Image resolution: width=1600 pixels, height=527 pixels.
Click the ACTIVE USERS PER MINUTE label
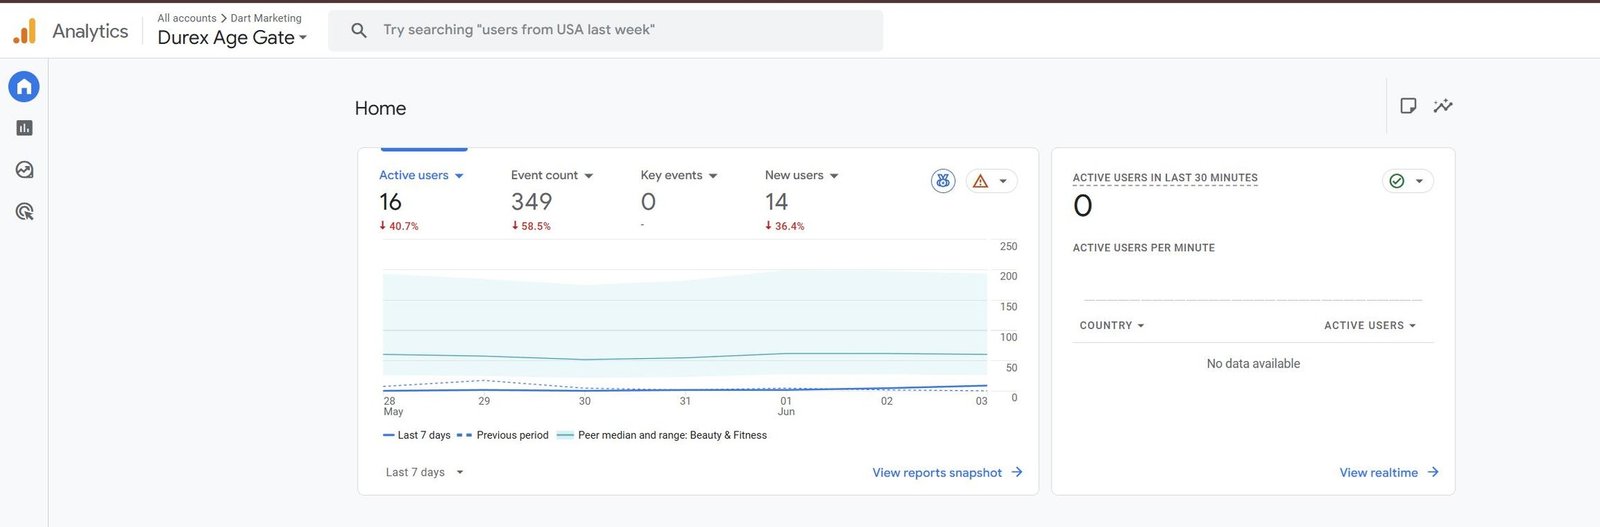(1144, 248)
